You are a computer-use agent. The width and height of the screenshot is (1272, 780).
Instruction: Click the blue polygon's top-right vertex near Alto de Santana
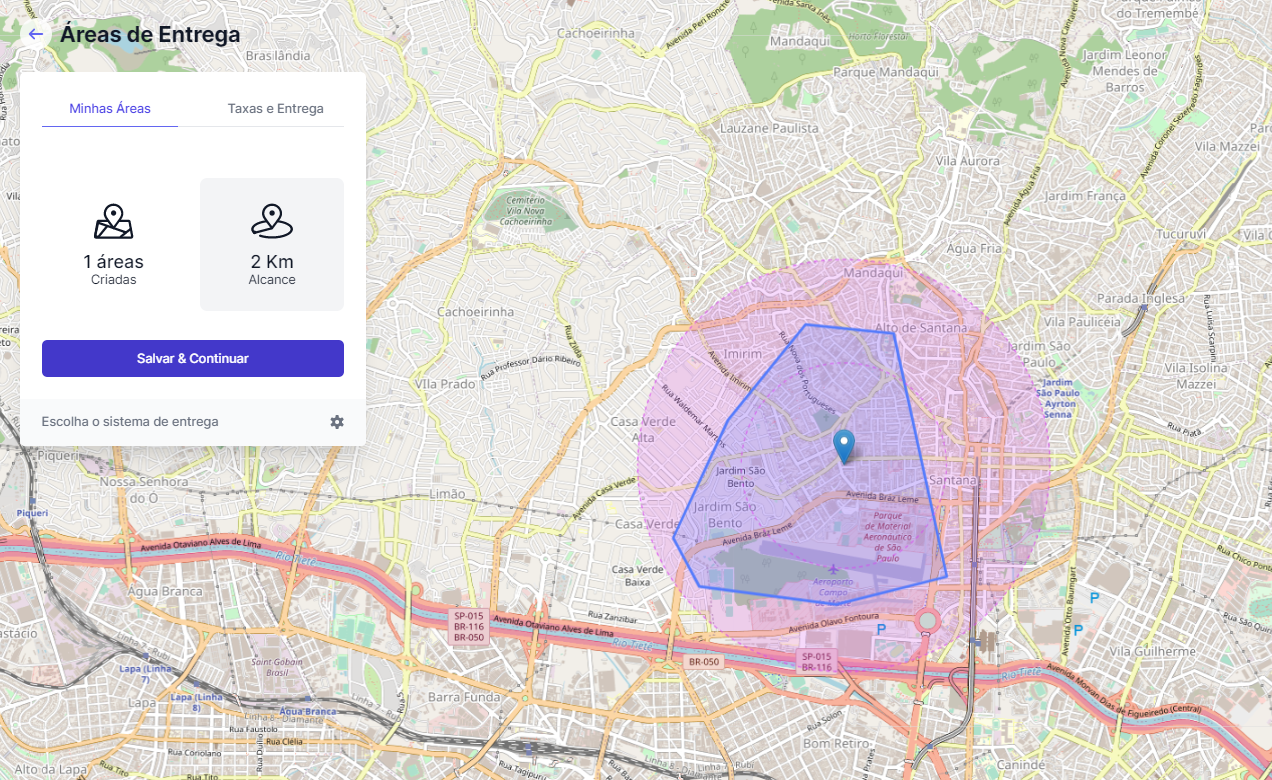coord(894,334)
